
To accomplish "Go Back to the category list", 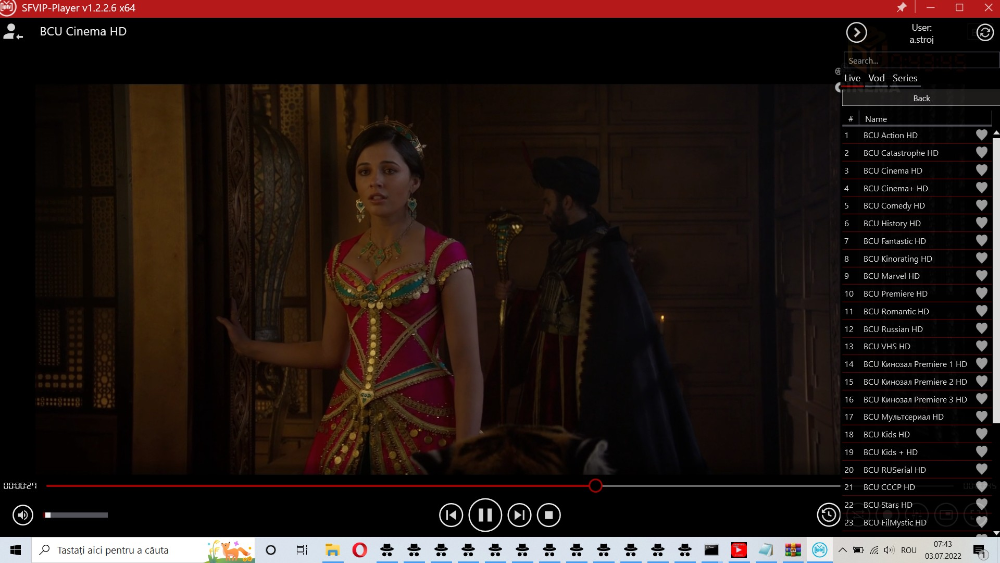I will 921,98.
